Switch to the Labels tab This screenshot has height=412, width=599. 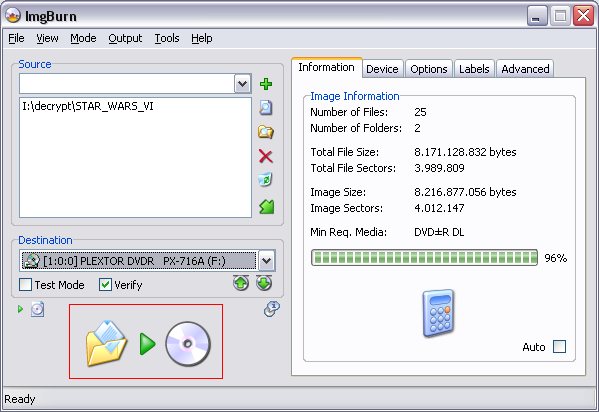pyautogui.click(x=474, y=69)
